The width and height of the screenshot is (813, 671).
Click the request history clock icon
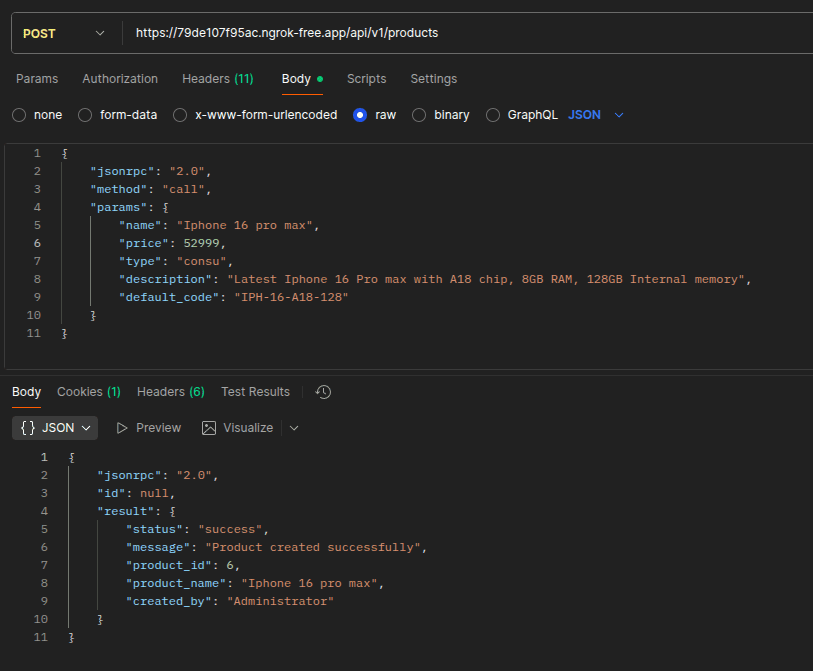click(322, 392)
